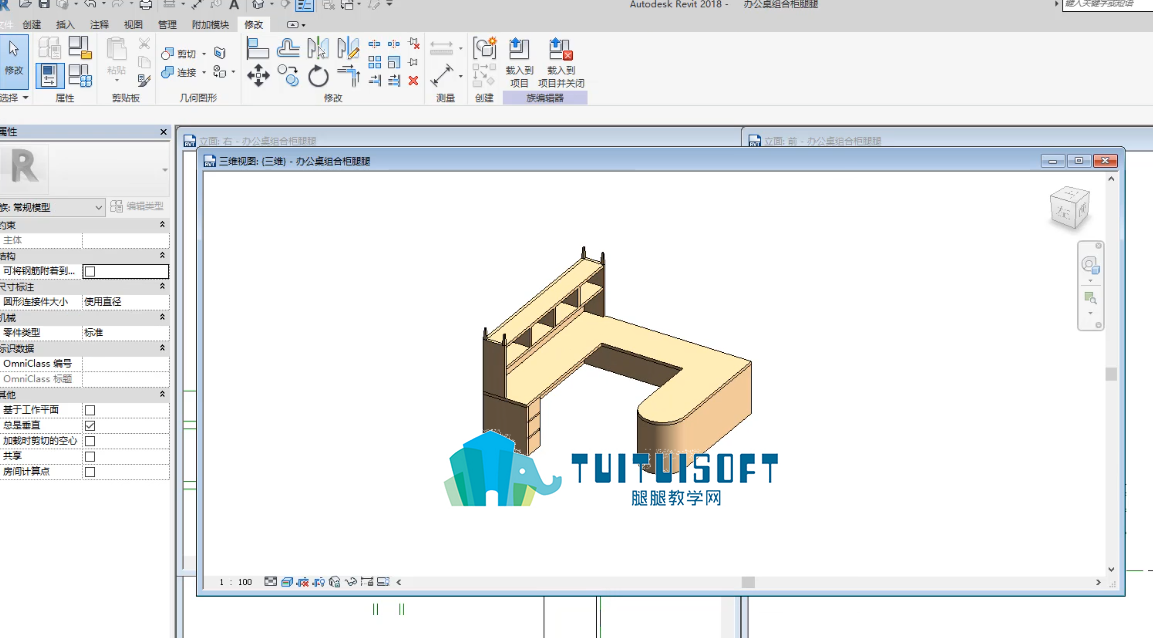1153x638 pixels.
Task: Open the 连接 geometry dropdown arrow
Action: click(204, 73)
